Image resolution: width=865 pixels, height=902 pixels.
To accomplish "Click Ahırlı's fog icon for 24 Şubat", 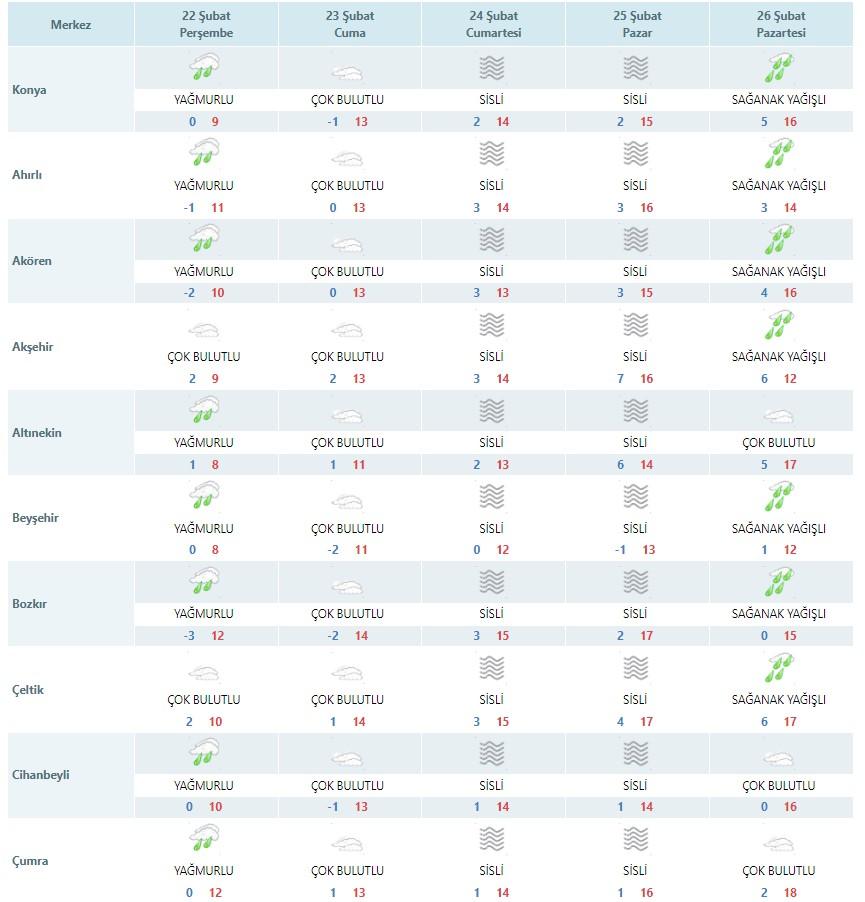I will pyautogui.click(x=492, y=154).
